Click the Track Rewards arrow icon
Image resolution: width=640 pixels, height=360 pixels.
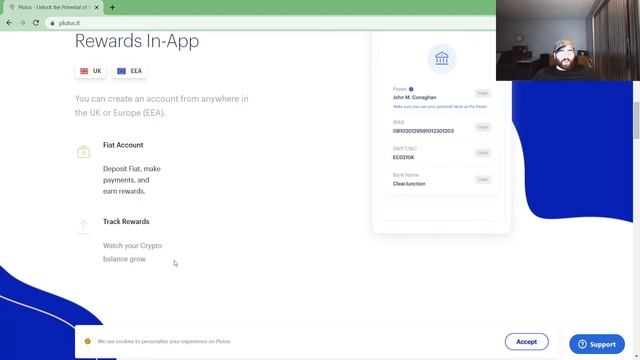point(83,227)
